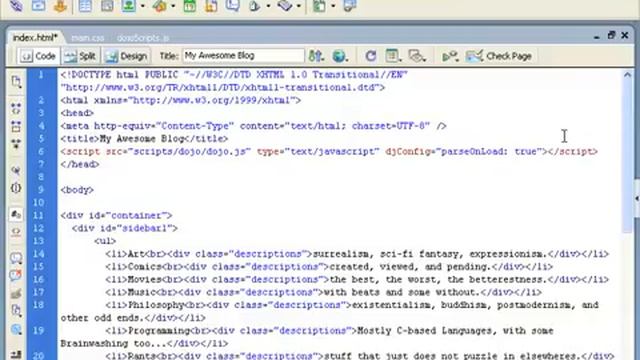Open the Tag Chooser
640x360 pixels.
pos(350,6)
